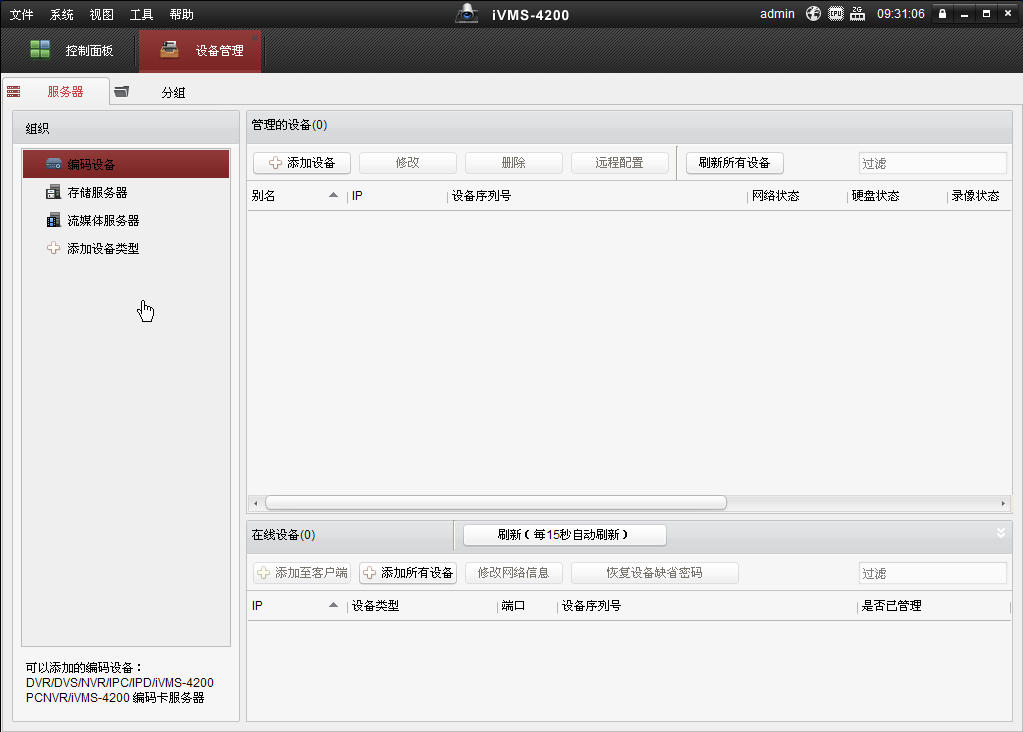Click the 过滤 filter input field
Image resolution: width=1023 pixels, height=732 pixels.
pyautogui.click(x=932, y=162)
